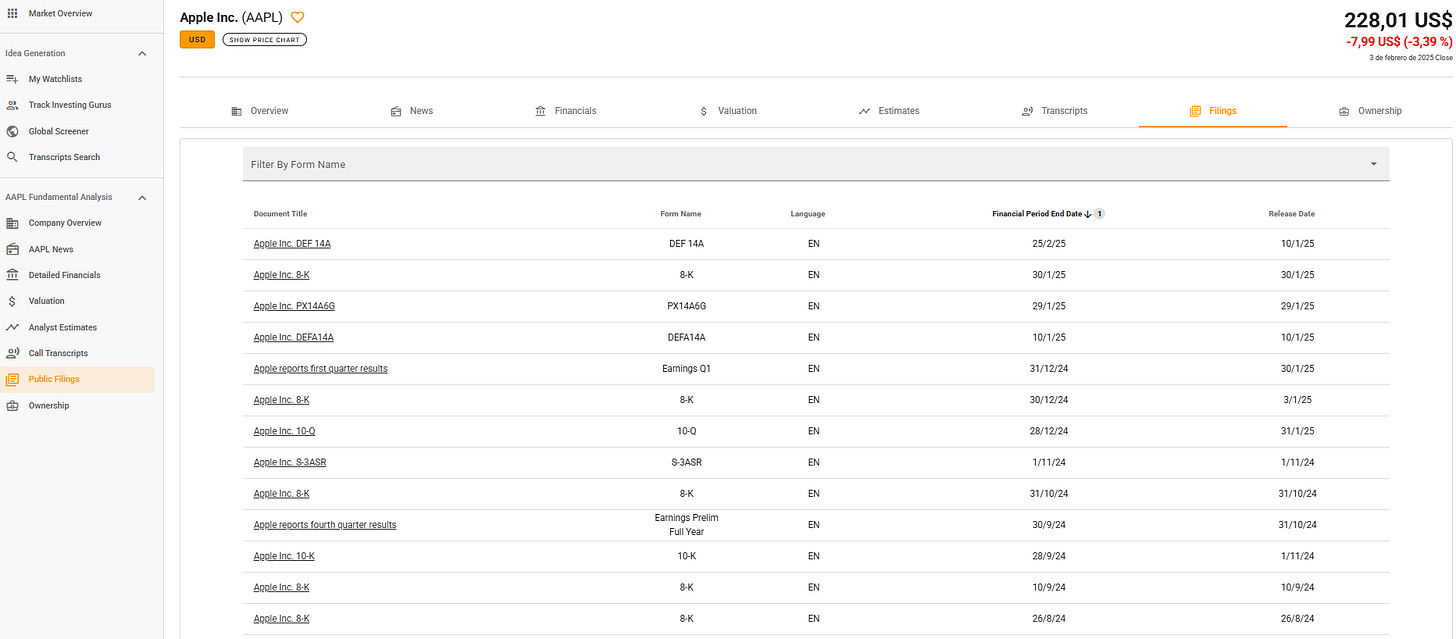1456x639 pixels.
Task: Switch to the Financials tab
Action: click(x=565, y=111)
